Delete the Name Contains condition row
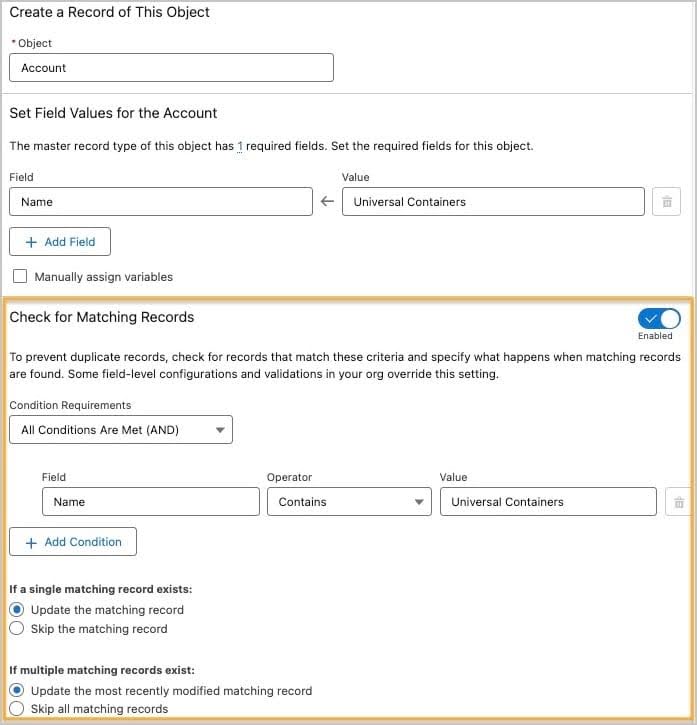 679,502
